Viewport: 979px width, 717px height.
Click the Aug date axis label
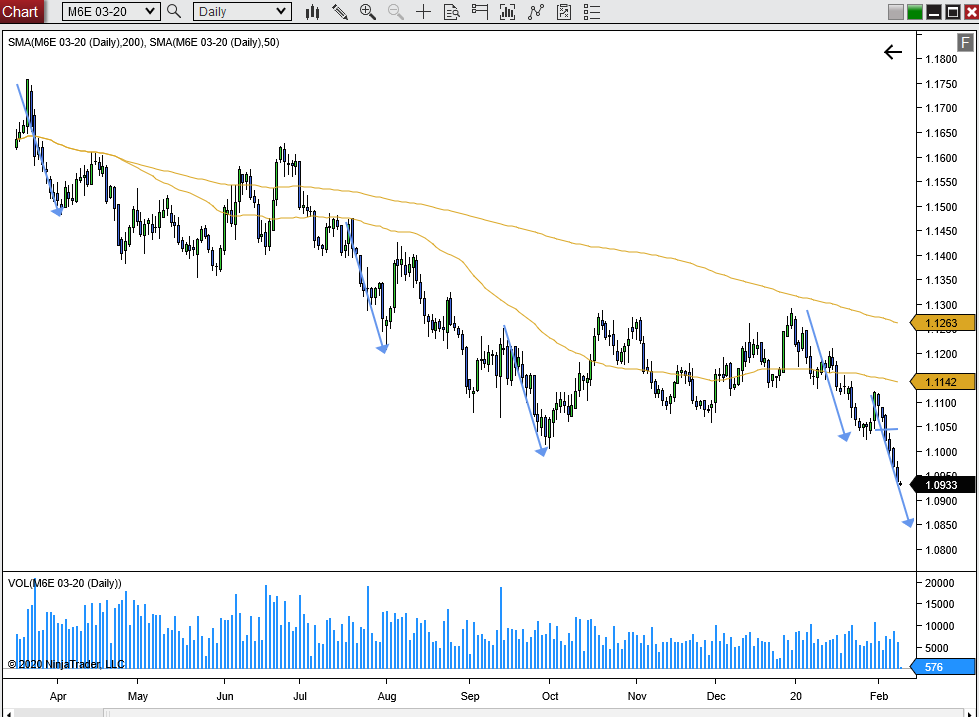386,696
